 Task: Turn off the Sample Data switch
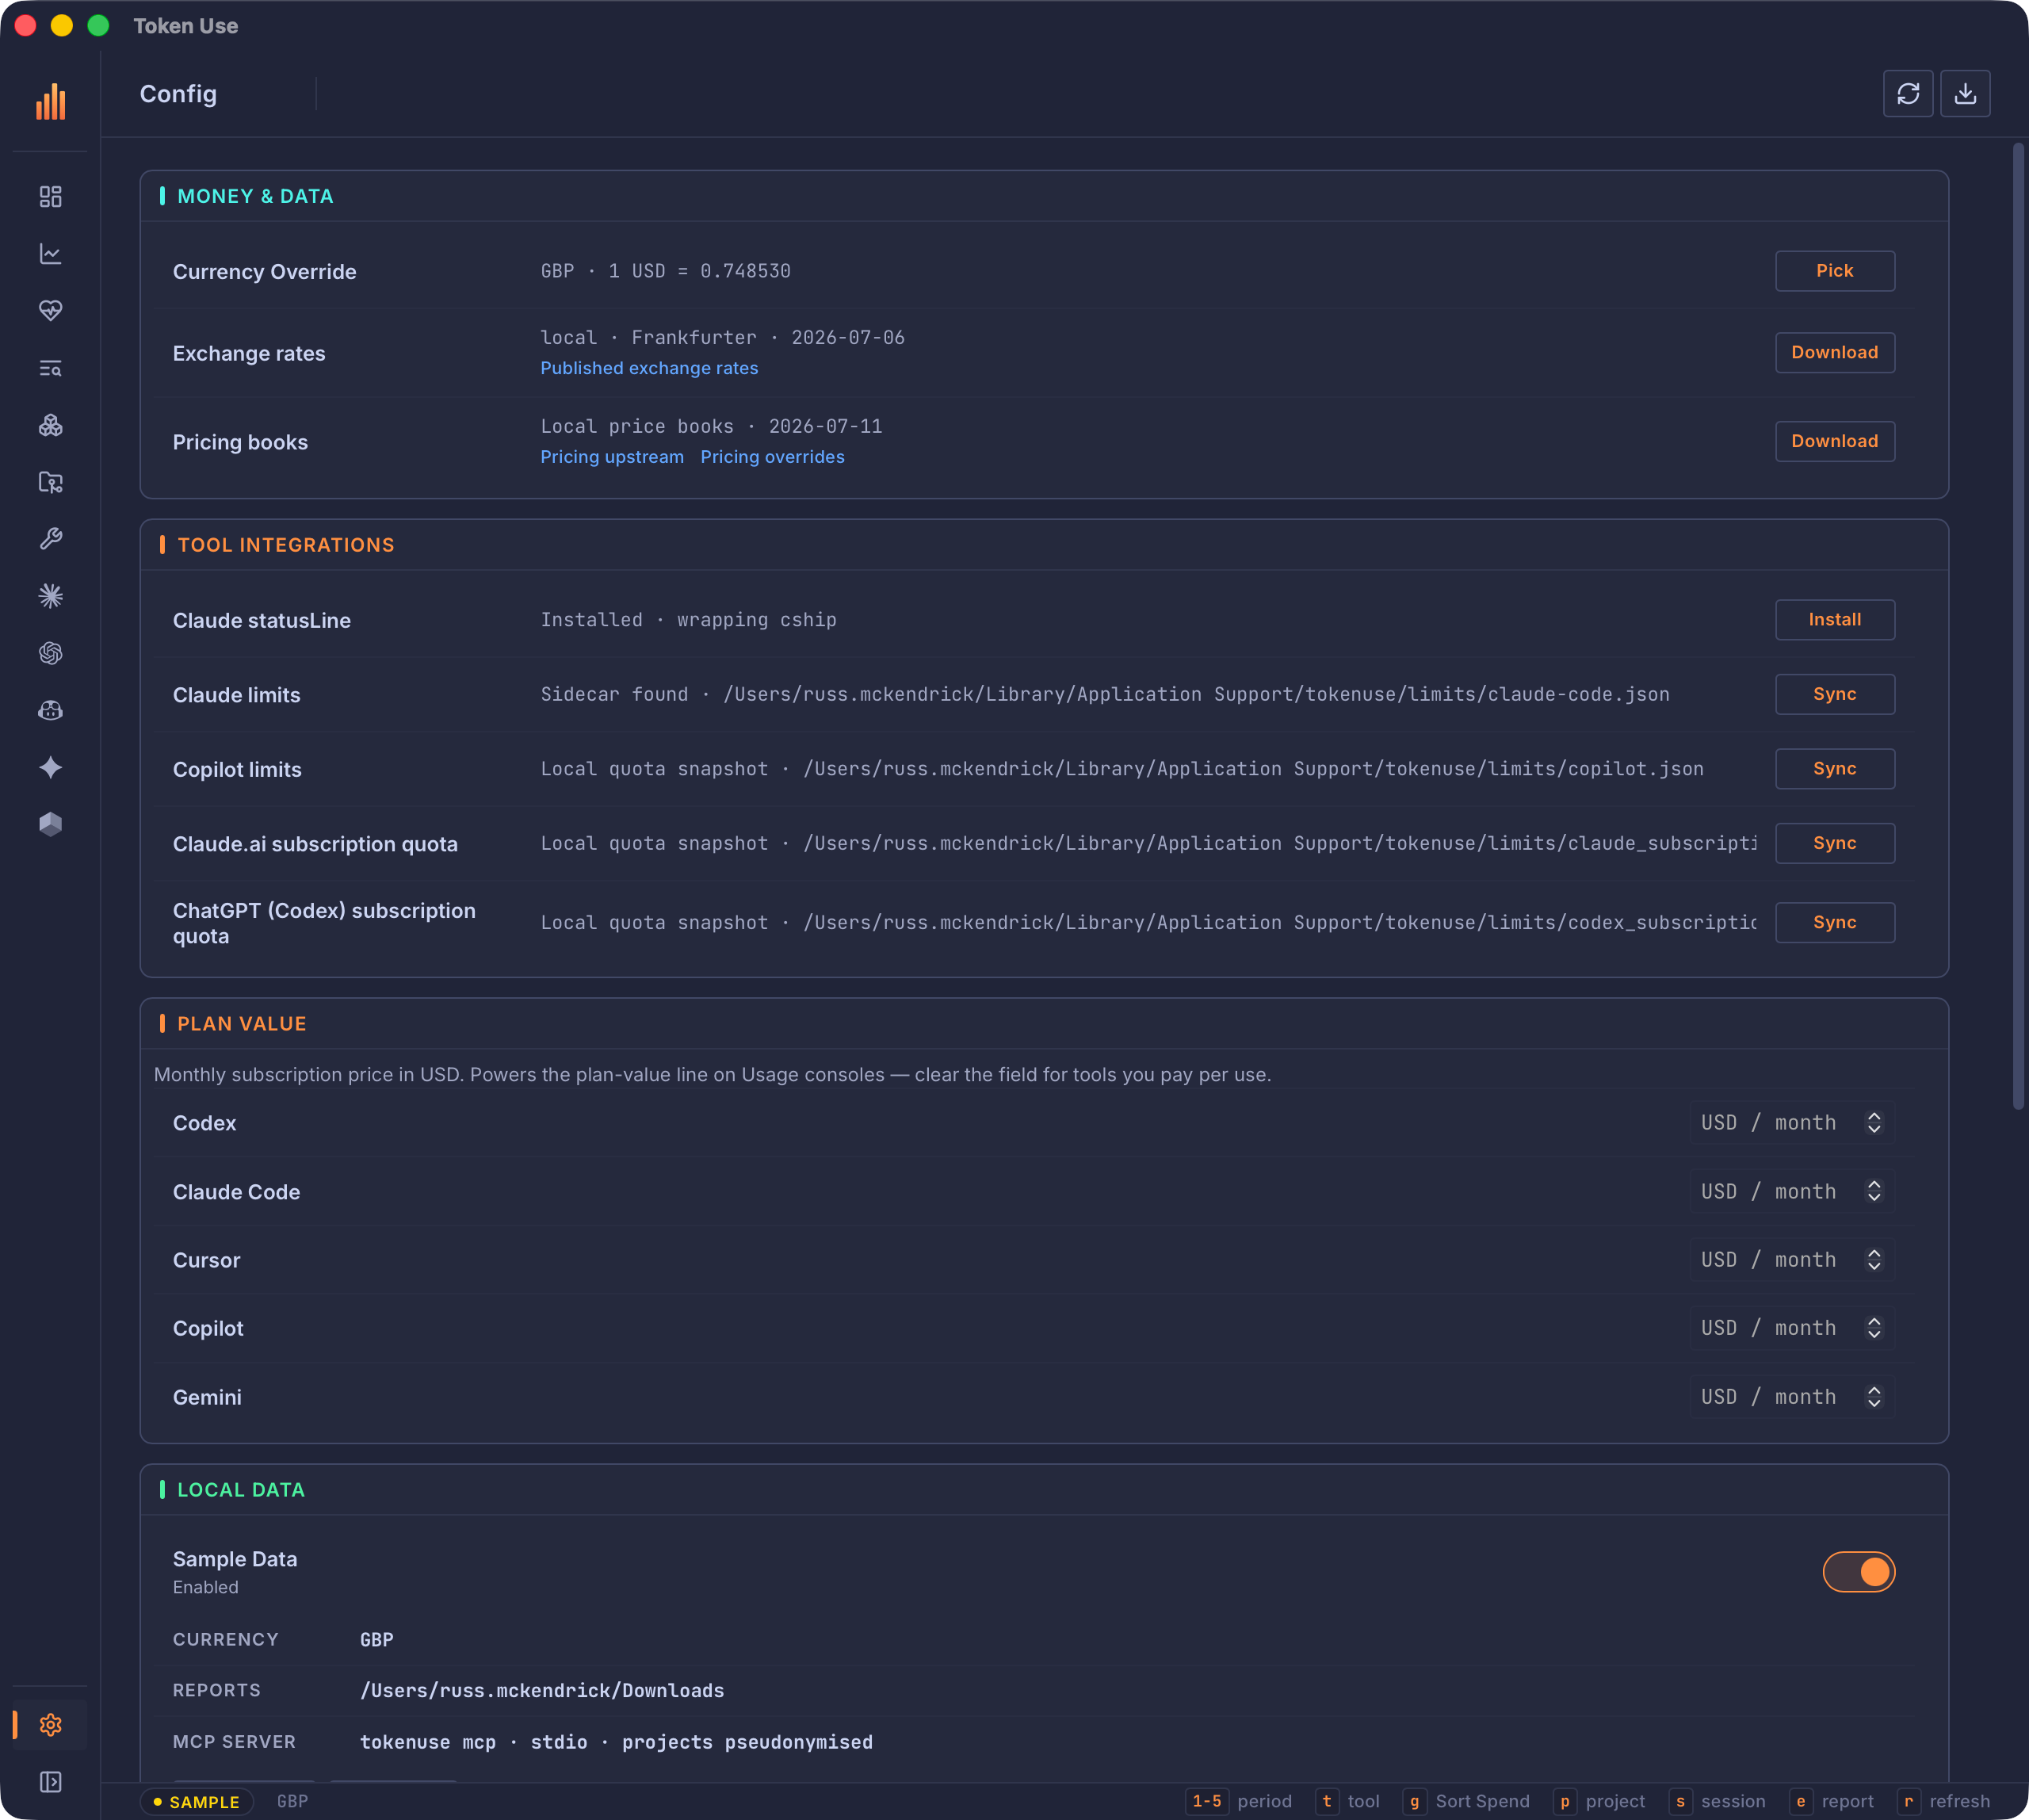[x=1858, y=1572]
